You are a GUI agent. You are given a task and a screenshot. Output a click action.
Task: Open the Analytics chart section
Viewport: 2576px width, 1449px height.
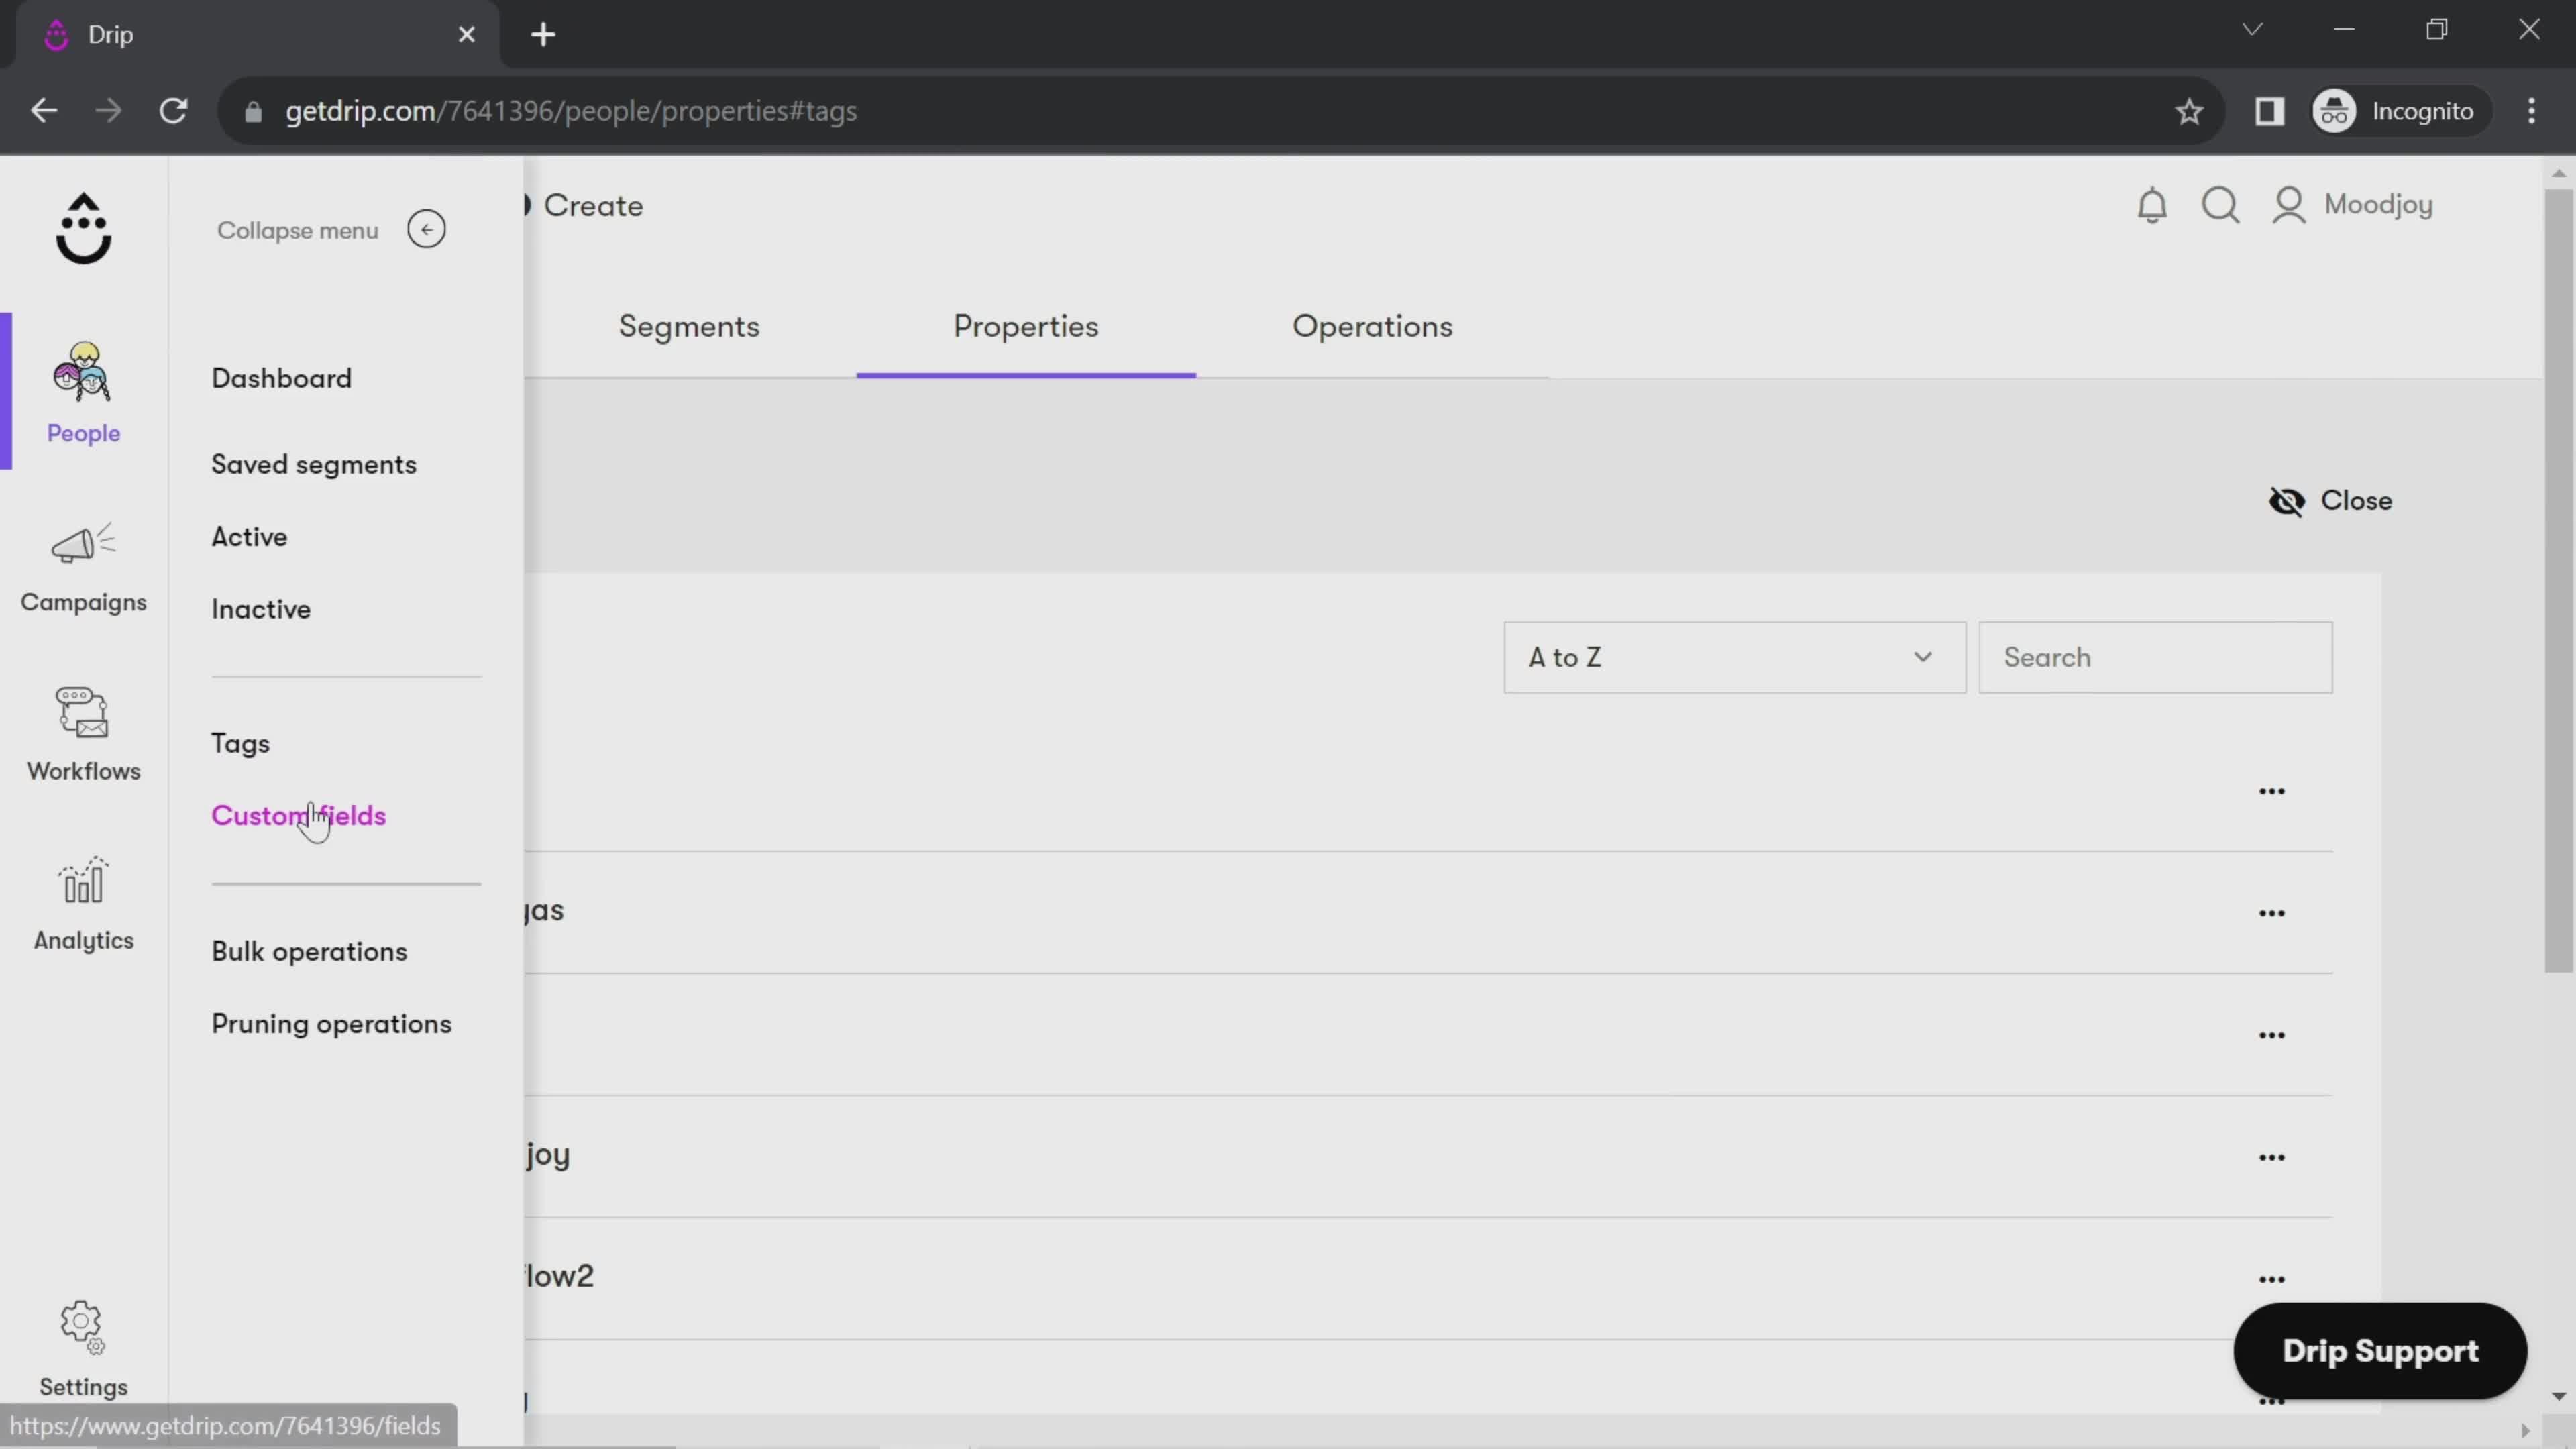(x=83, y=904)
